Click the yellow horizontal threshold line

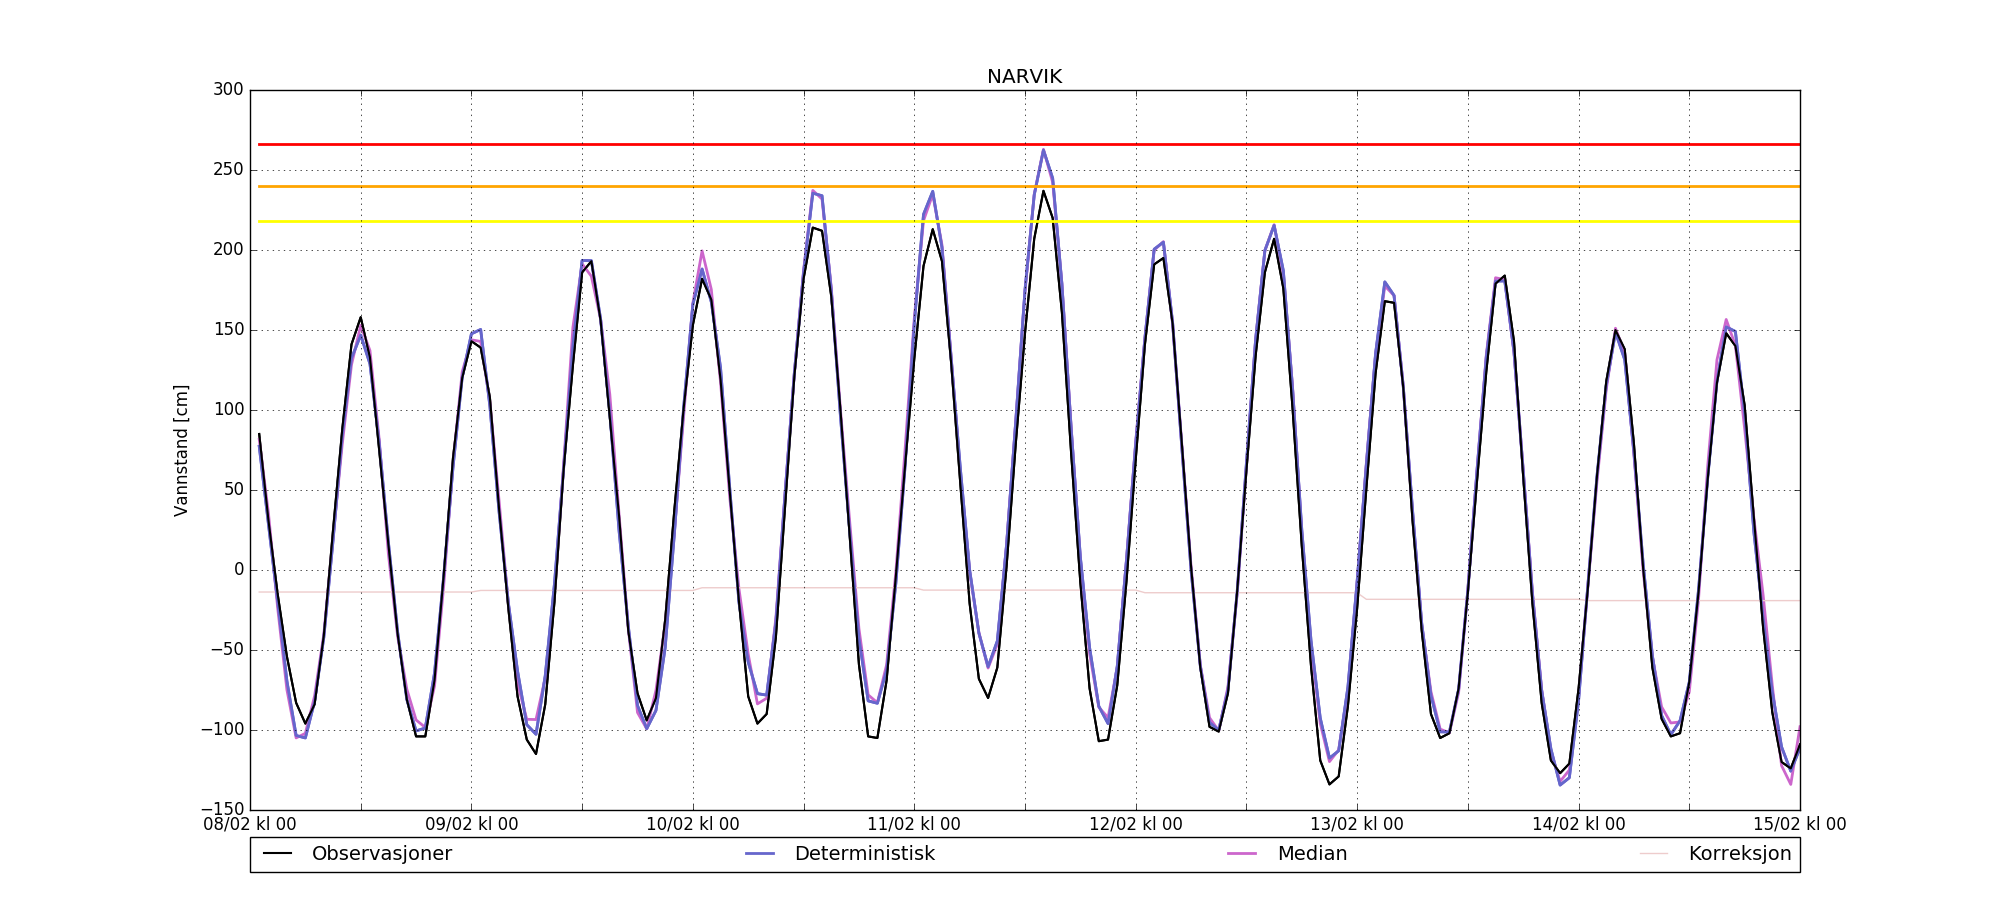1029,222
